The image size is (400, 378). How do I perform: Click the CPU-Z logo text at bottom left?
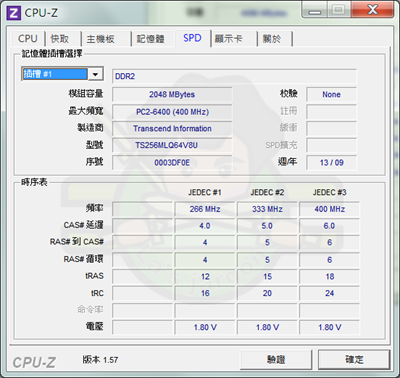[34, 363]
